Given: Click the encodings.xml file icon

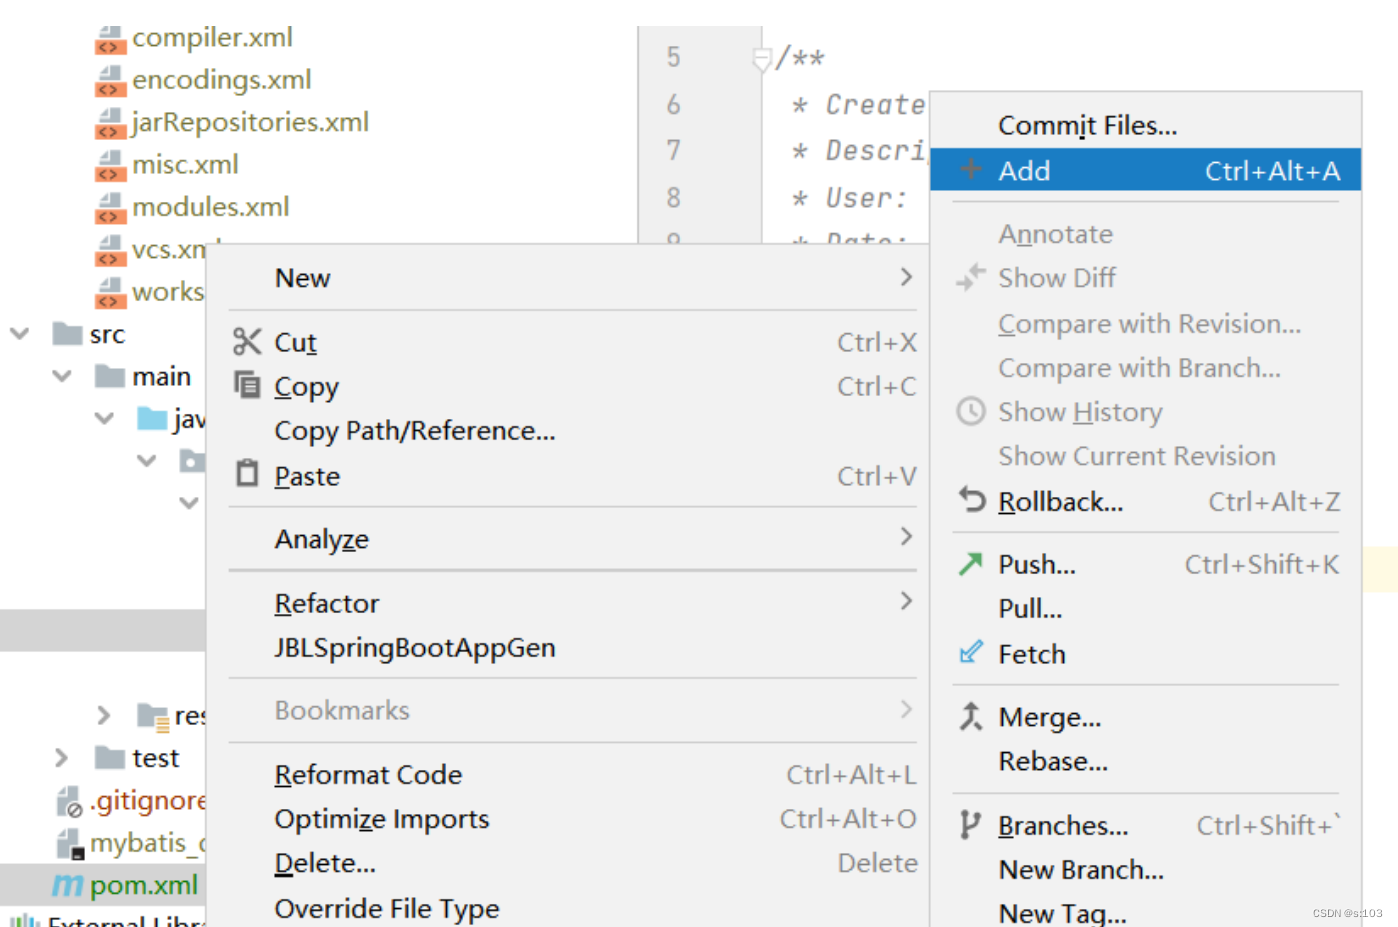Looking at the screenshot, I should coord(110,81).
